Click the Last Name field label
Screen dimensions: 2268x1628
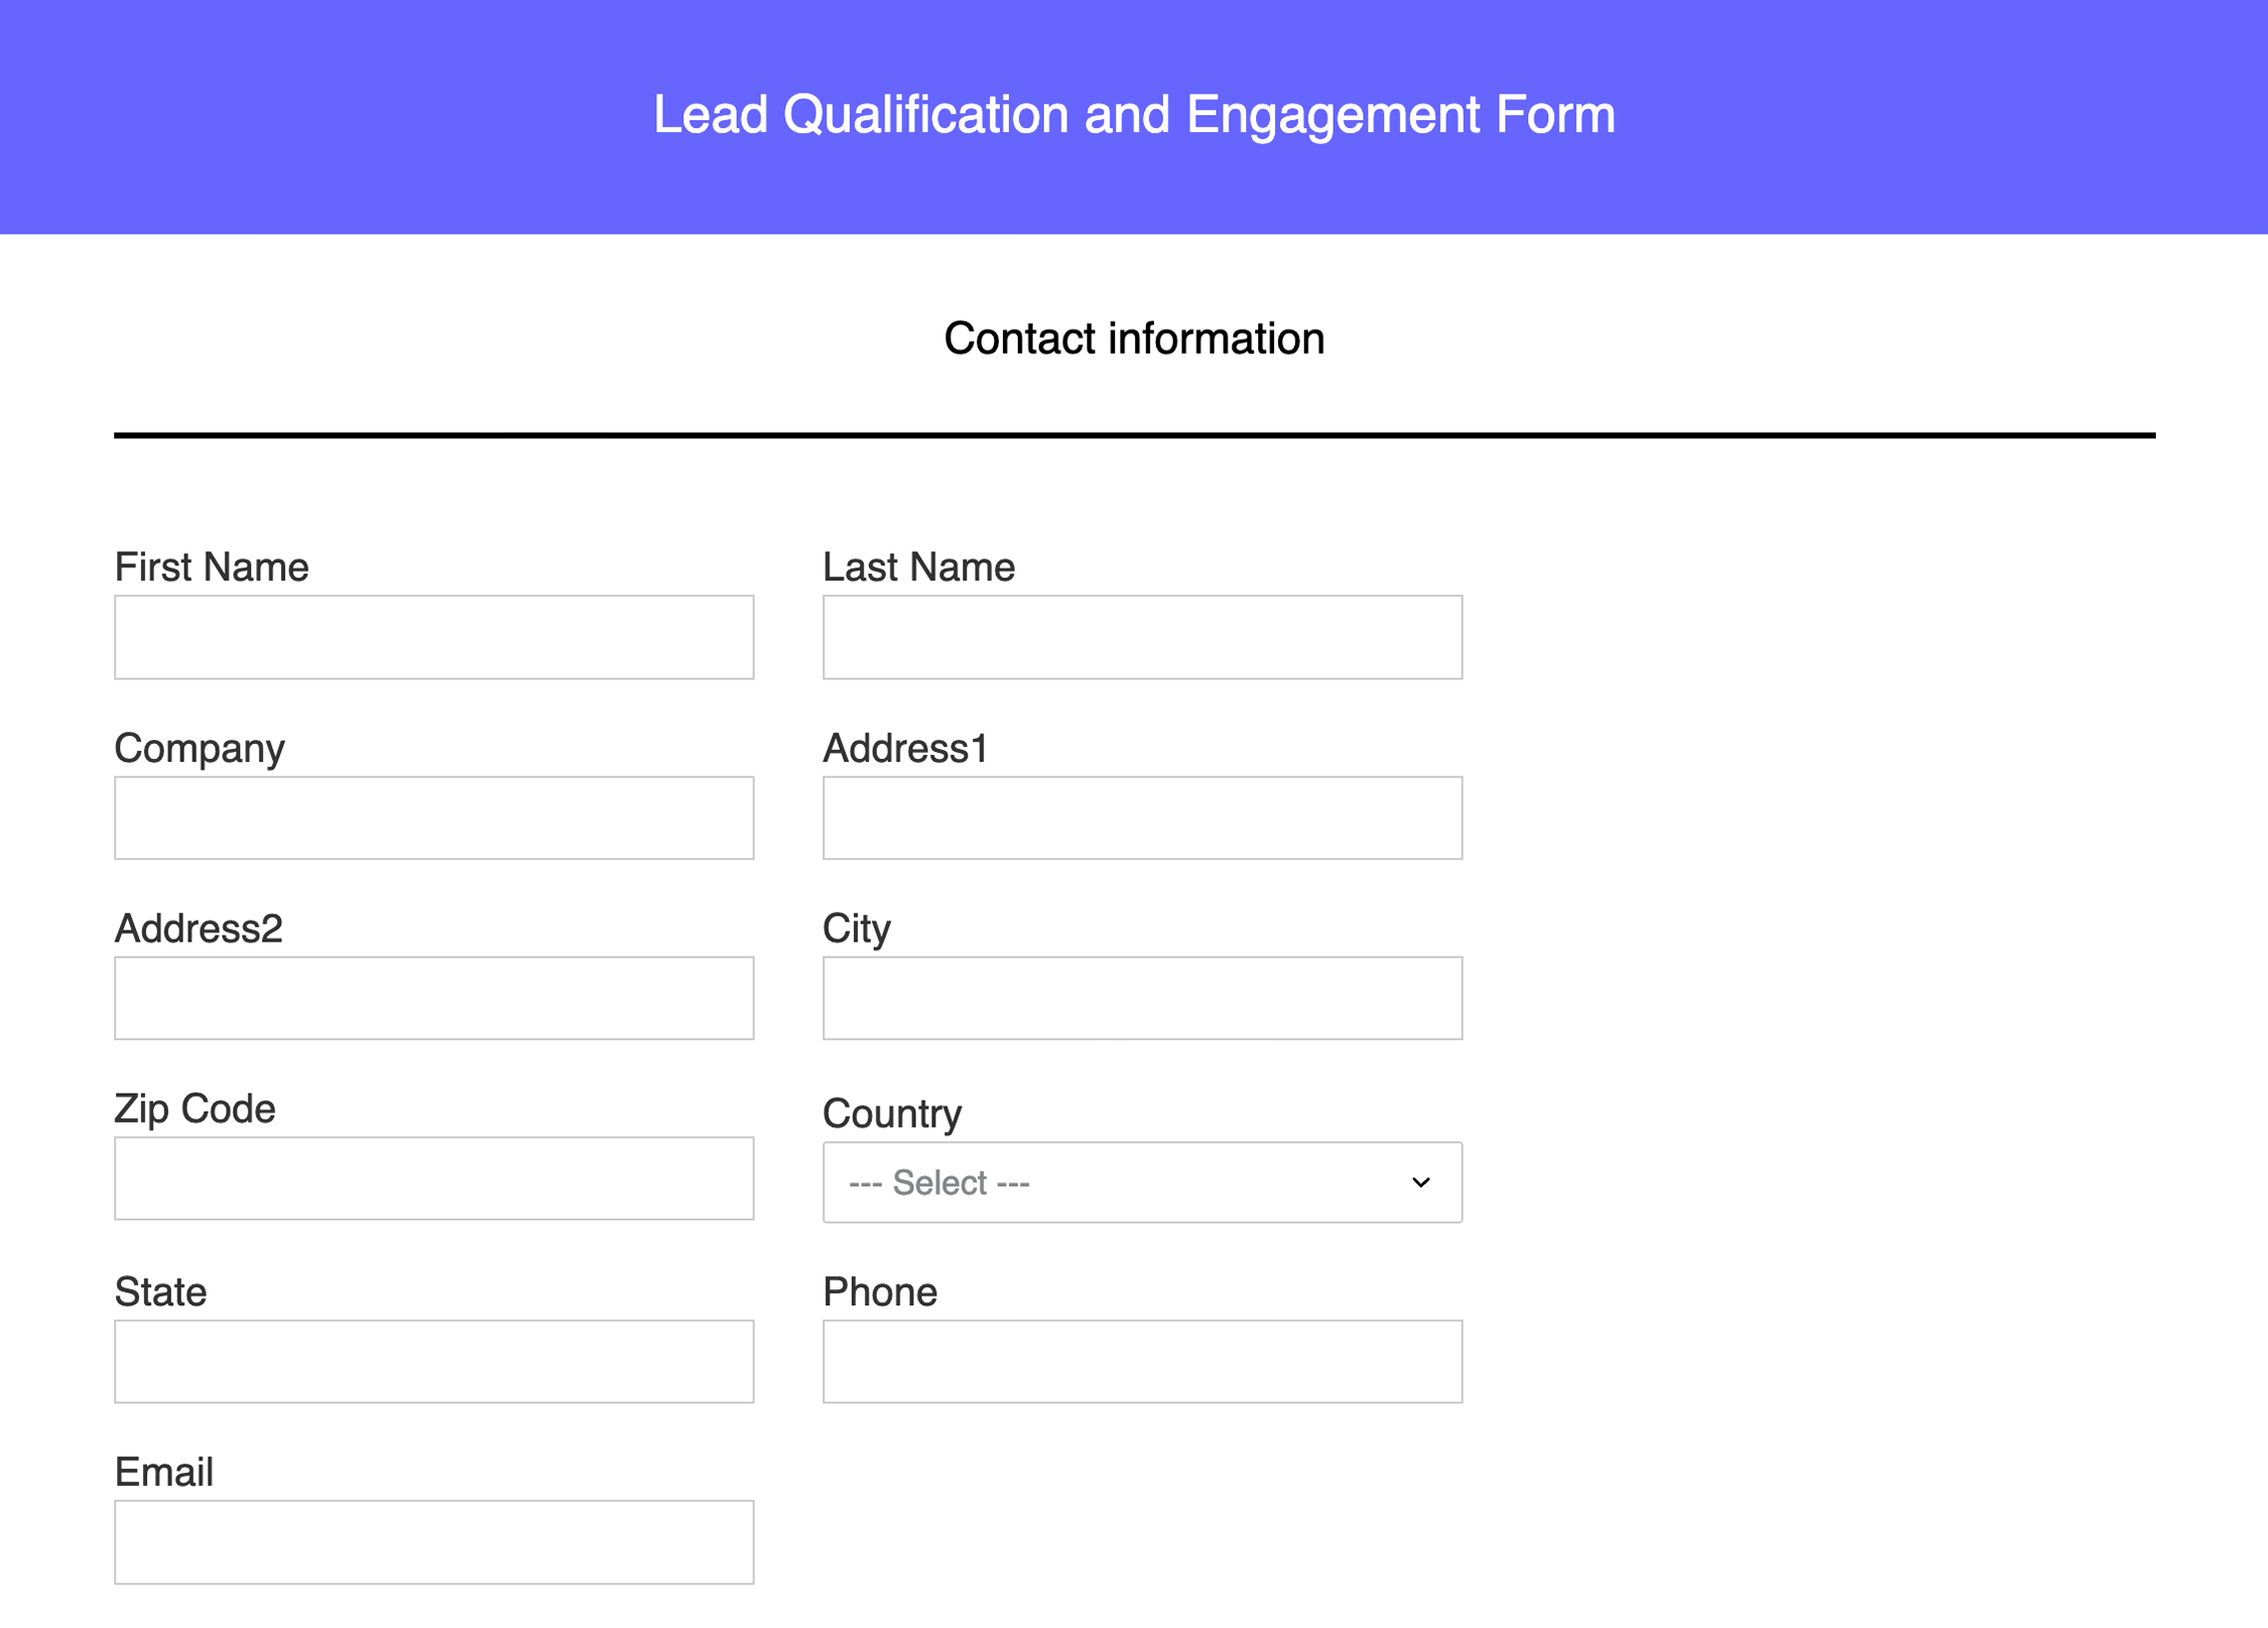point(918,566)
